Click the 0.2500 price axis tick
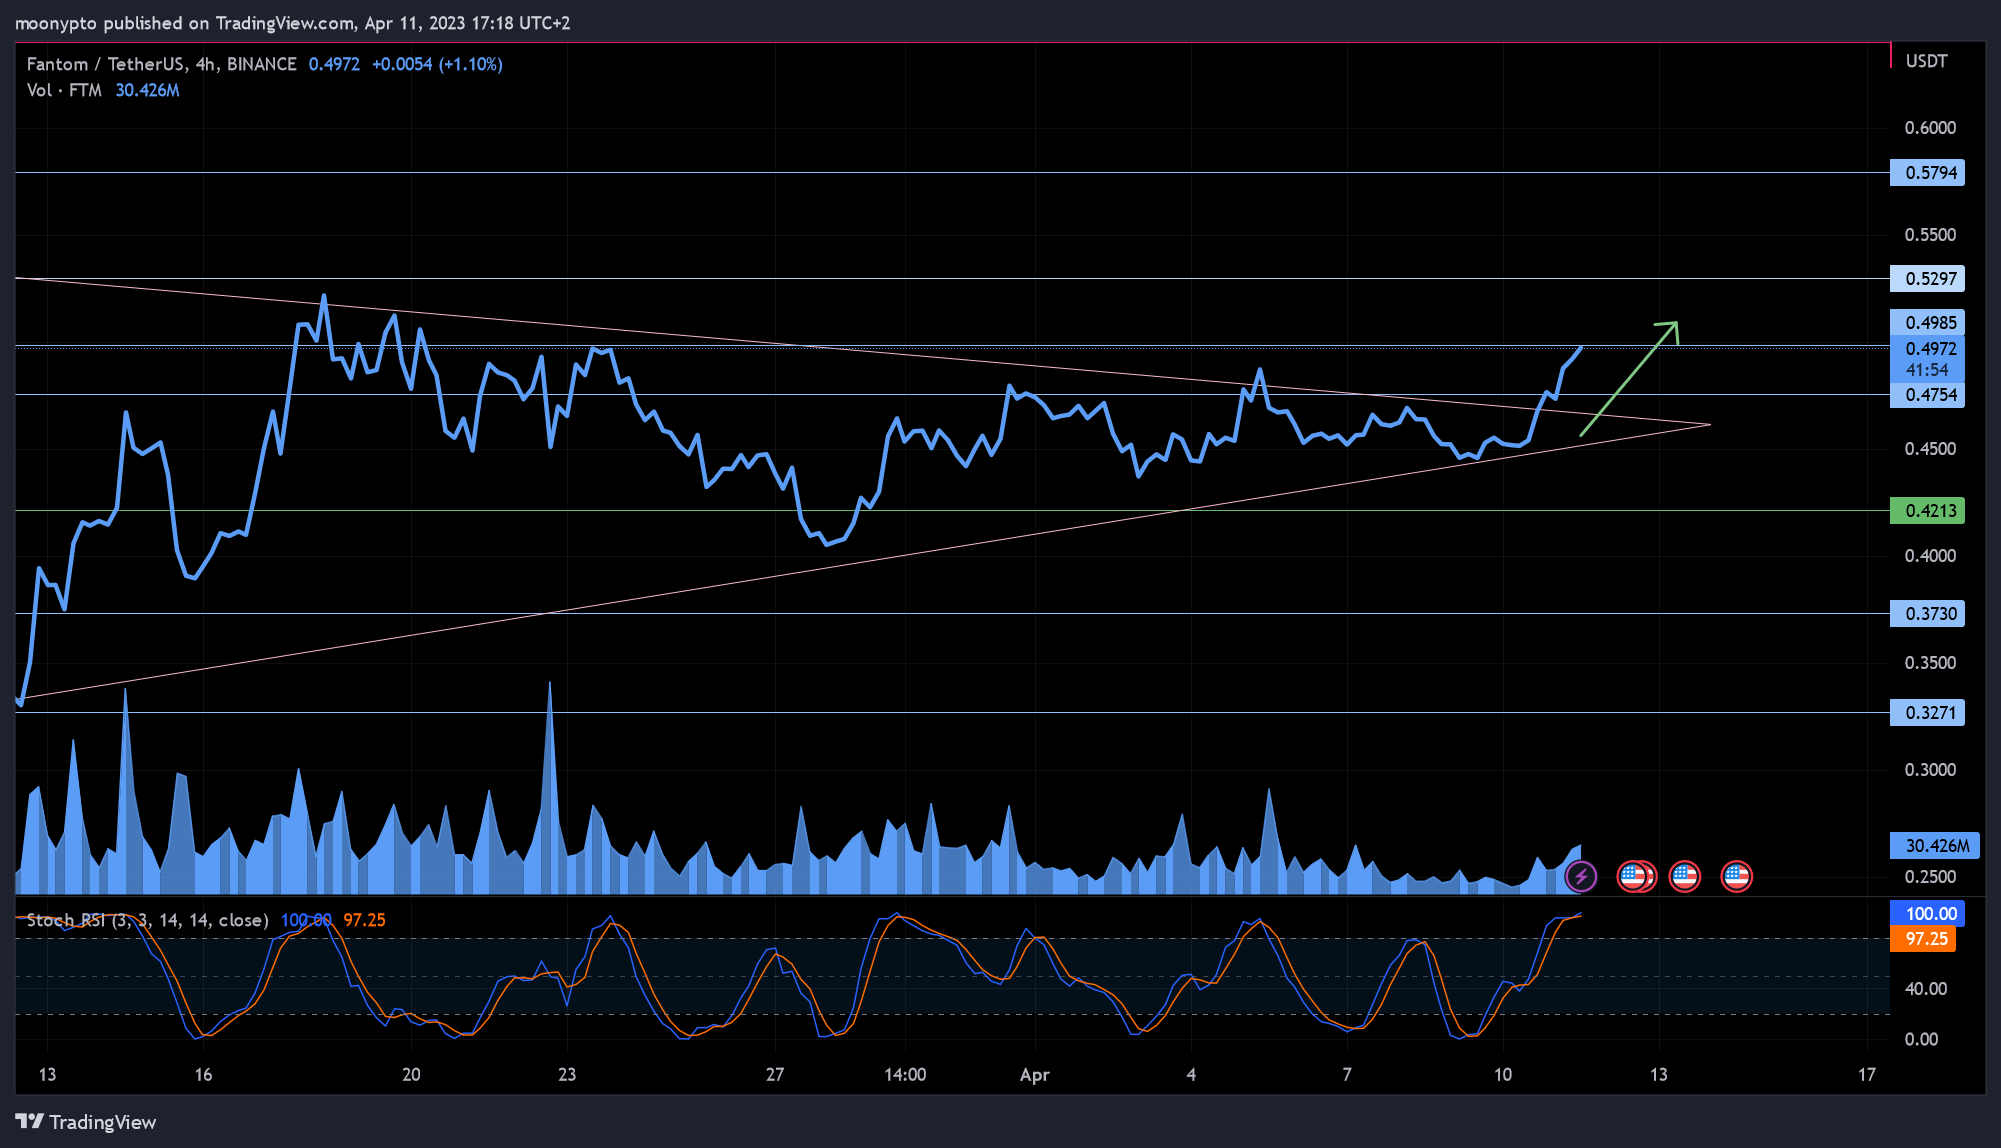The image size is (2001, 1148). coord(1930,877)
